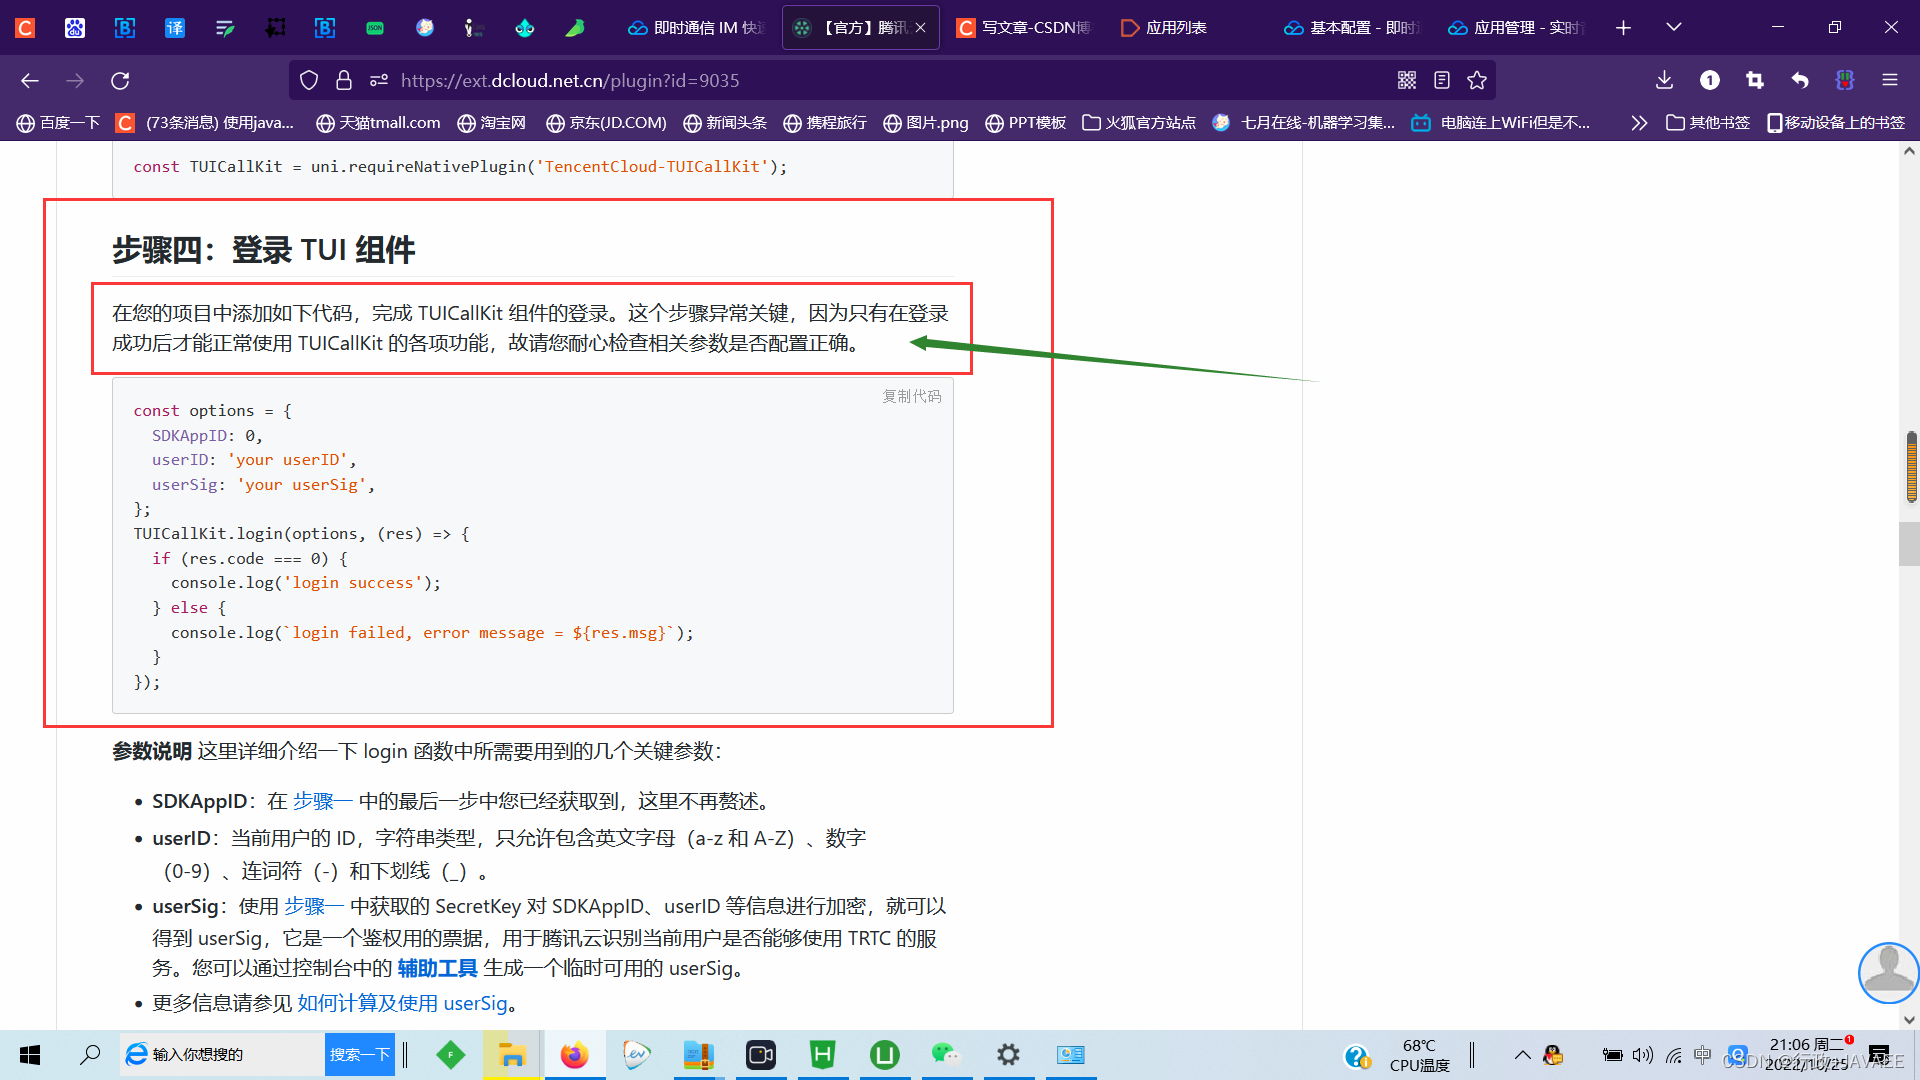Open the 其他书签 folder
Viewport: 1920px width, 1080px height.
point(1708,123)
